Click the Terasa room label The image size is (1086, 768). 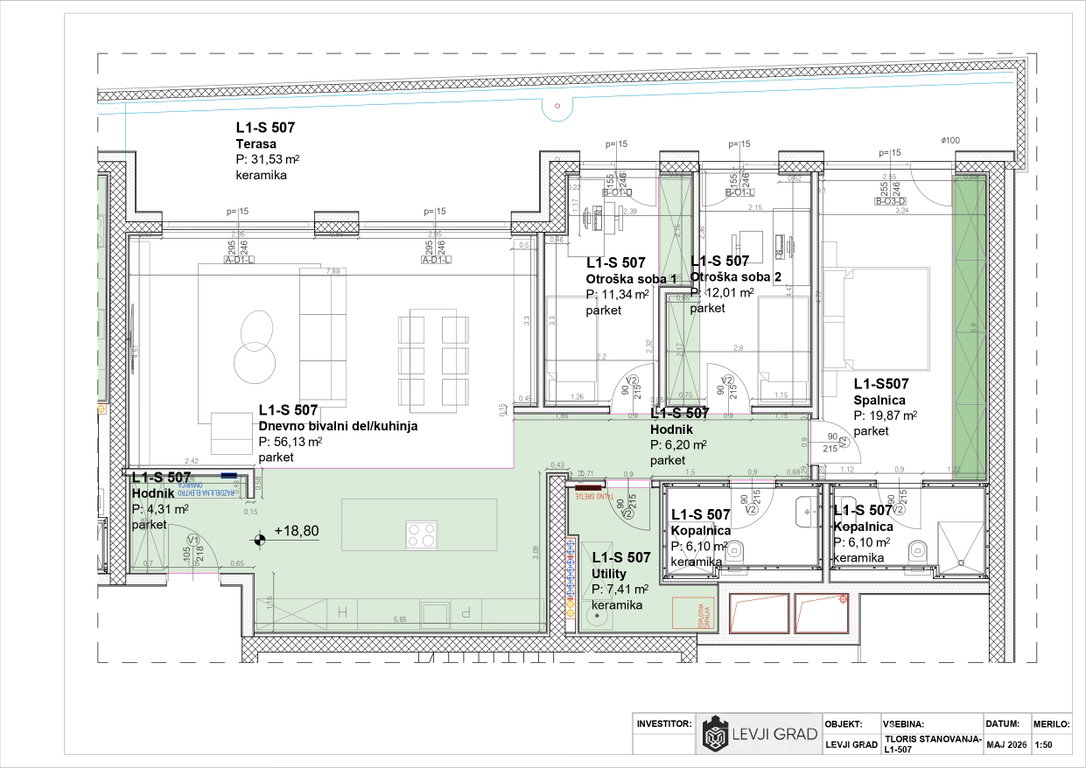pyautogui.click(x=256, y=144)
